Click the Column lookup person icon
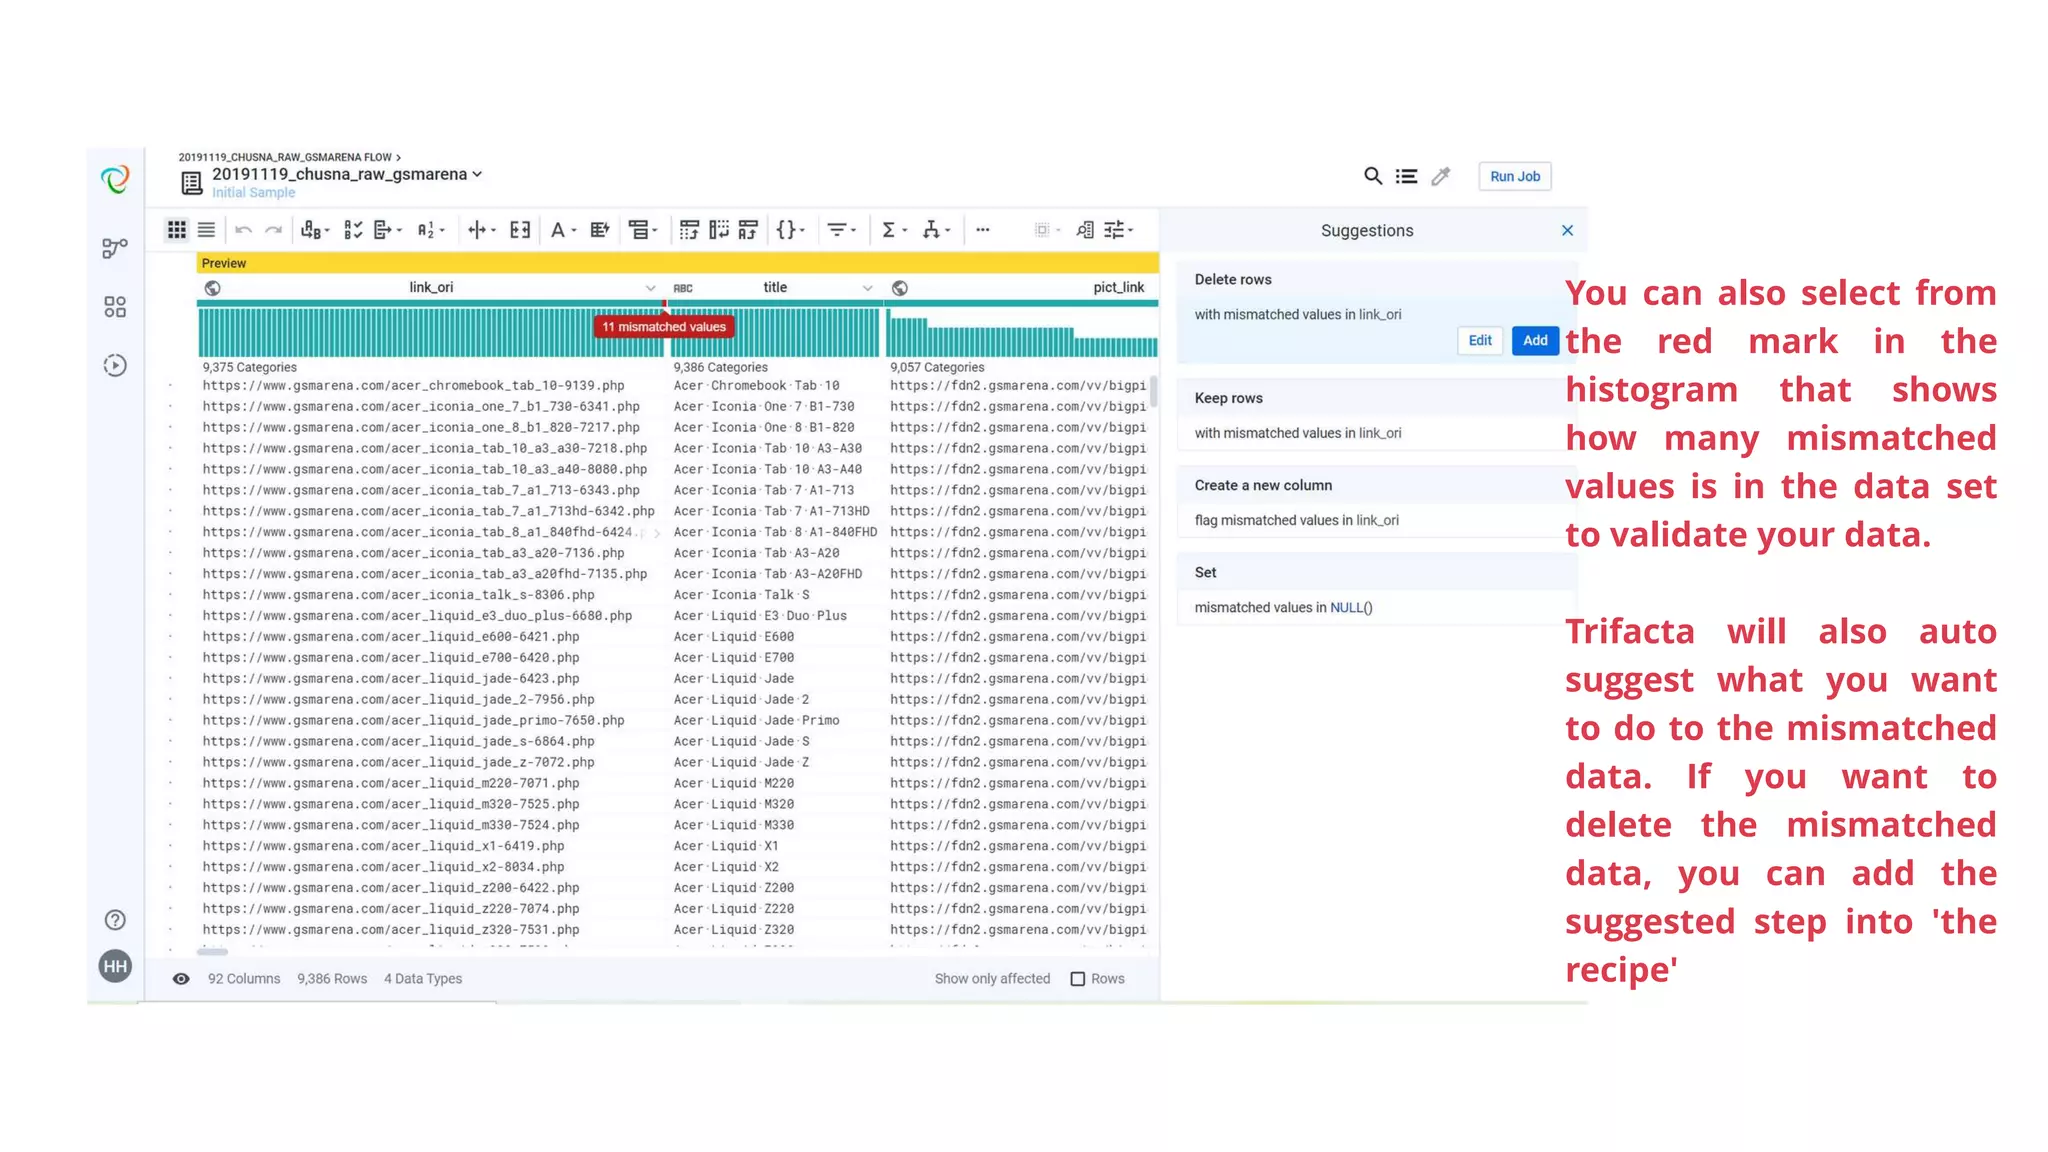Image resolution: width=2048 pixels, height=1152 pixels. 1085,230
